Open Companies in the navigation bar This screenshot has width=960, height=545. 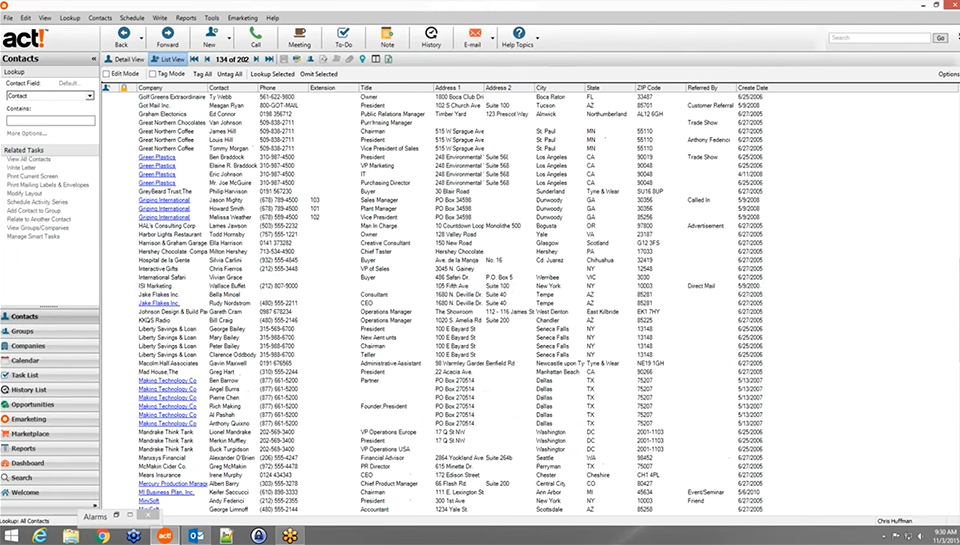pyautogui.click(x=50, y=346)
